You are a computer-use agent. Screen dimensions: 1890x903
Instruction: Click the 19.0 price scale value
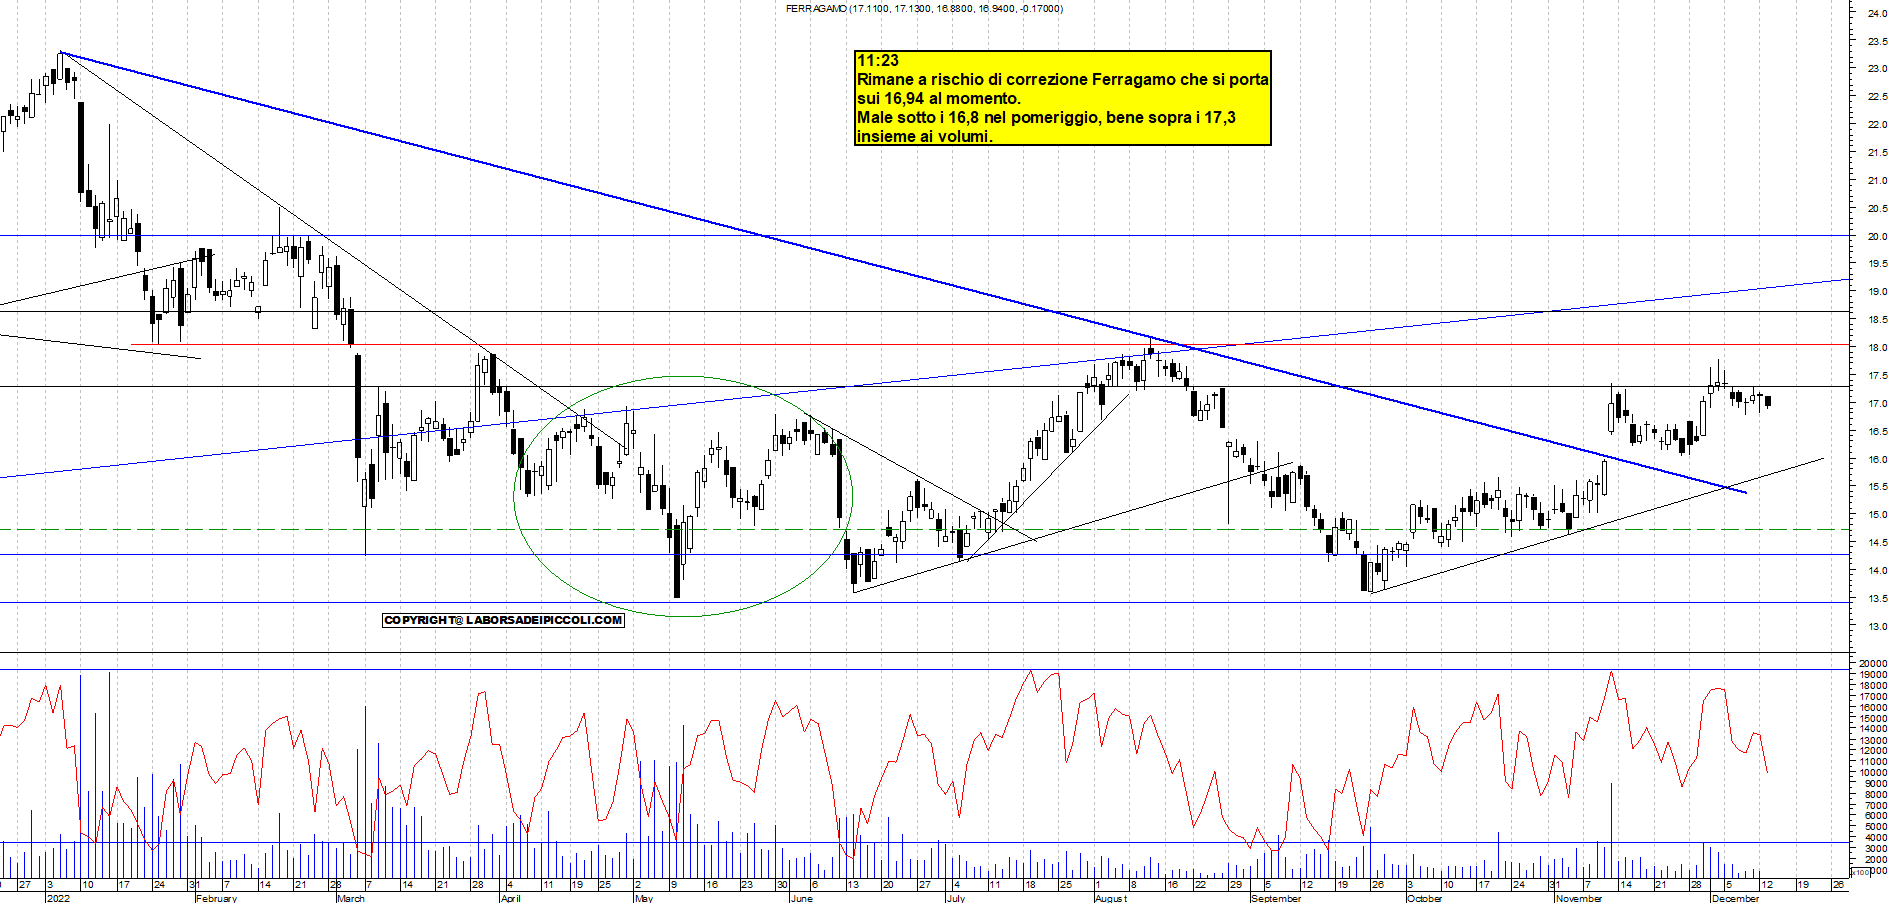pyautogui.click(x=1877, y=292)
